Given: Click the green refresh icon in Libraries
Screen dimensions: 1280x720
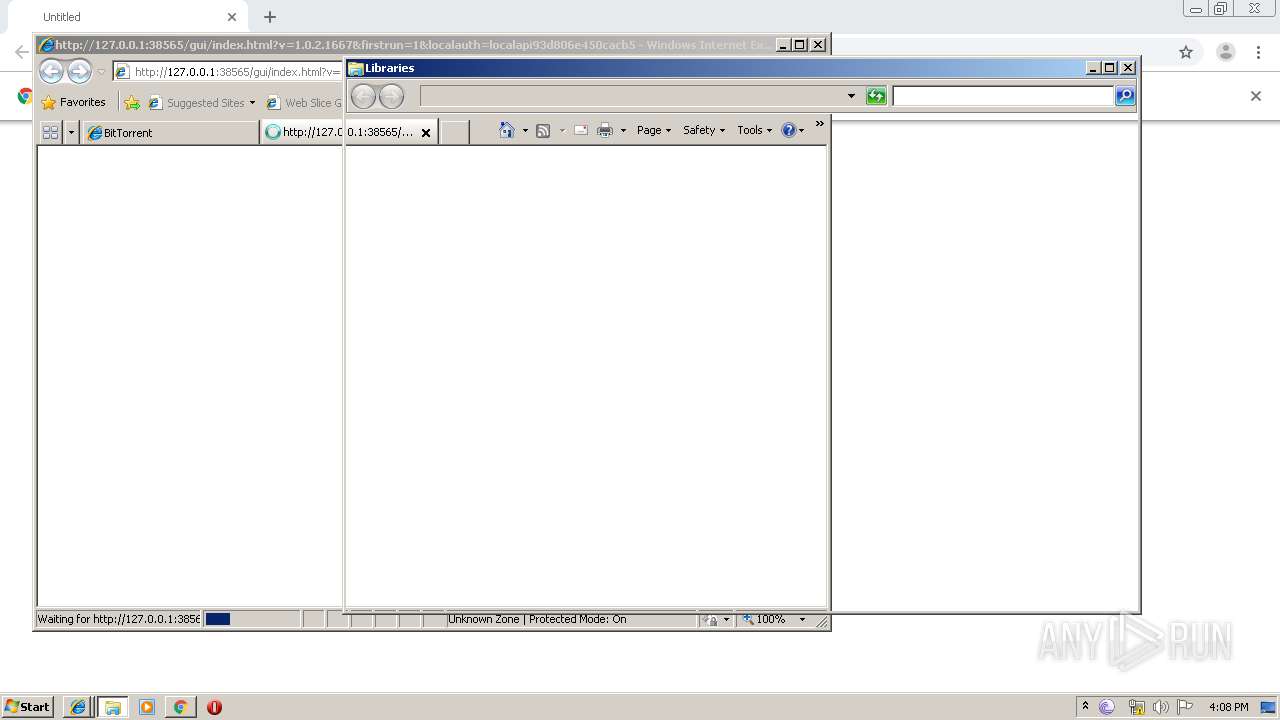Looking at the screenshot, I should (x=876, y=96).
